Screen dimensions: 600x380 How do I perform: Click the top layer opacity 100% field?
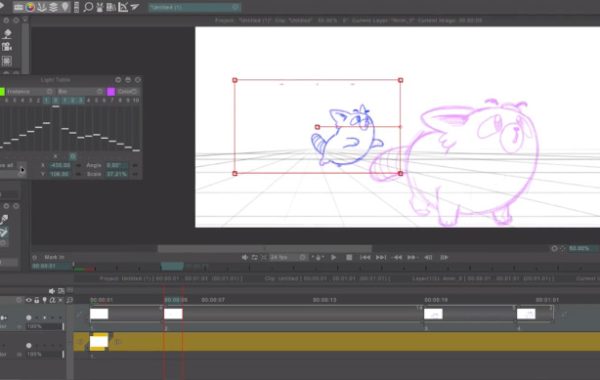44,326
